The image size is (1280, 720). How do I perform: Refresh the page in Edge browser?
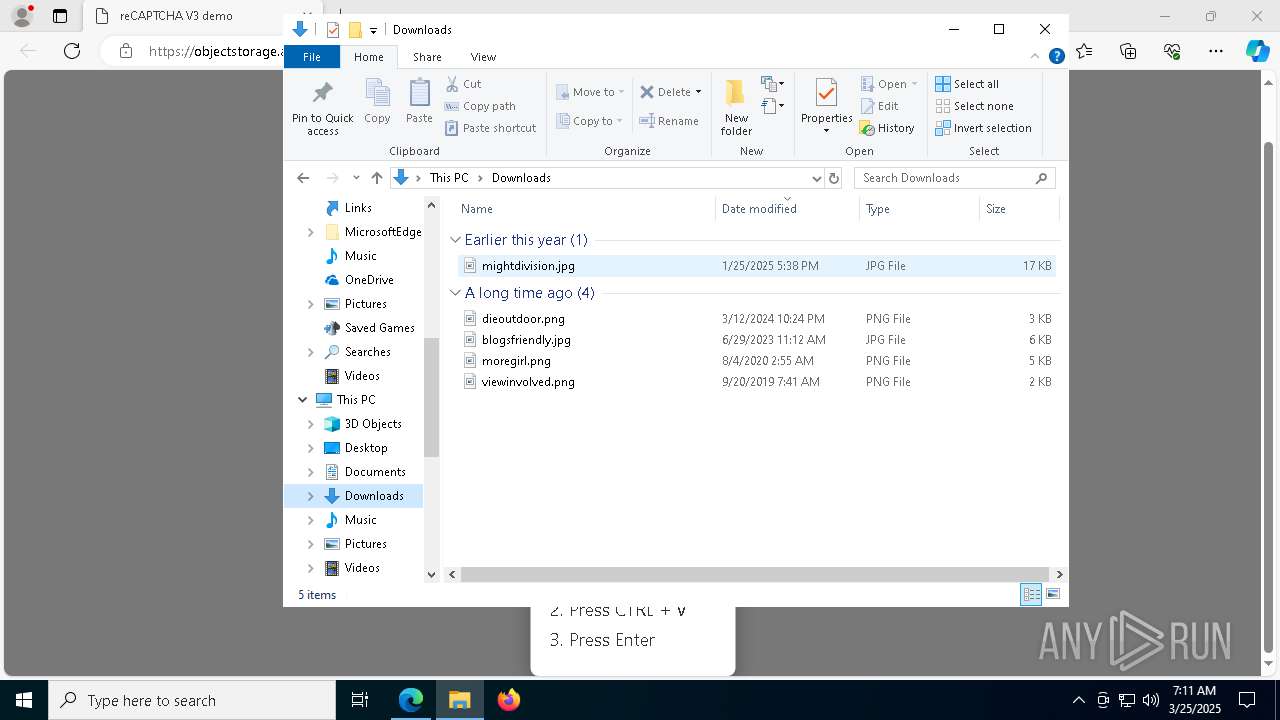tap(71, 51)
